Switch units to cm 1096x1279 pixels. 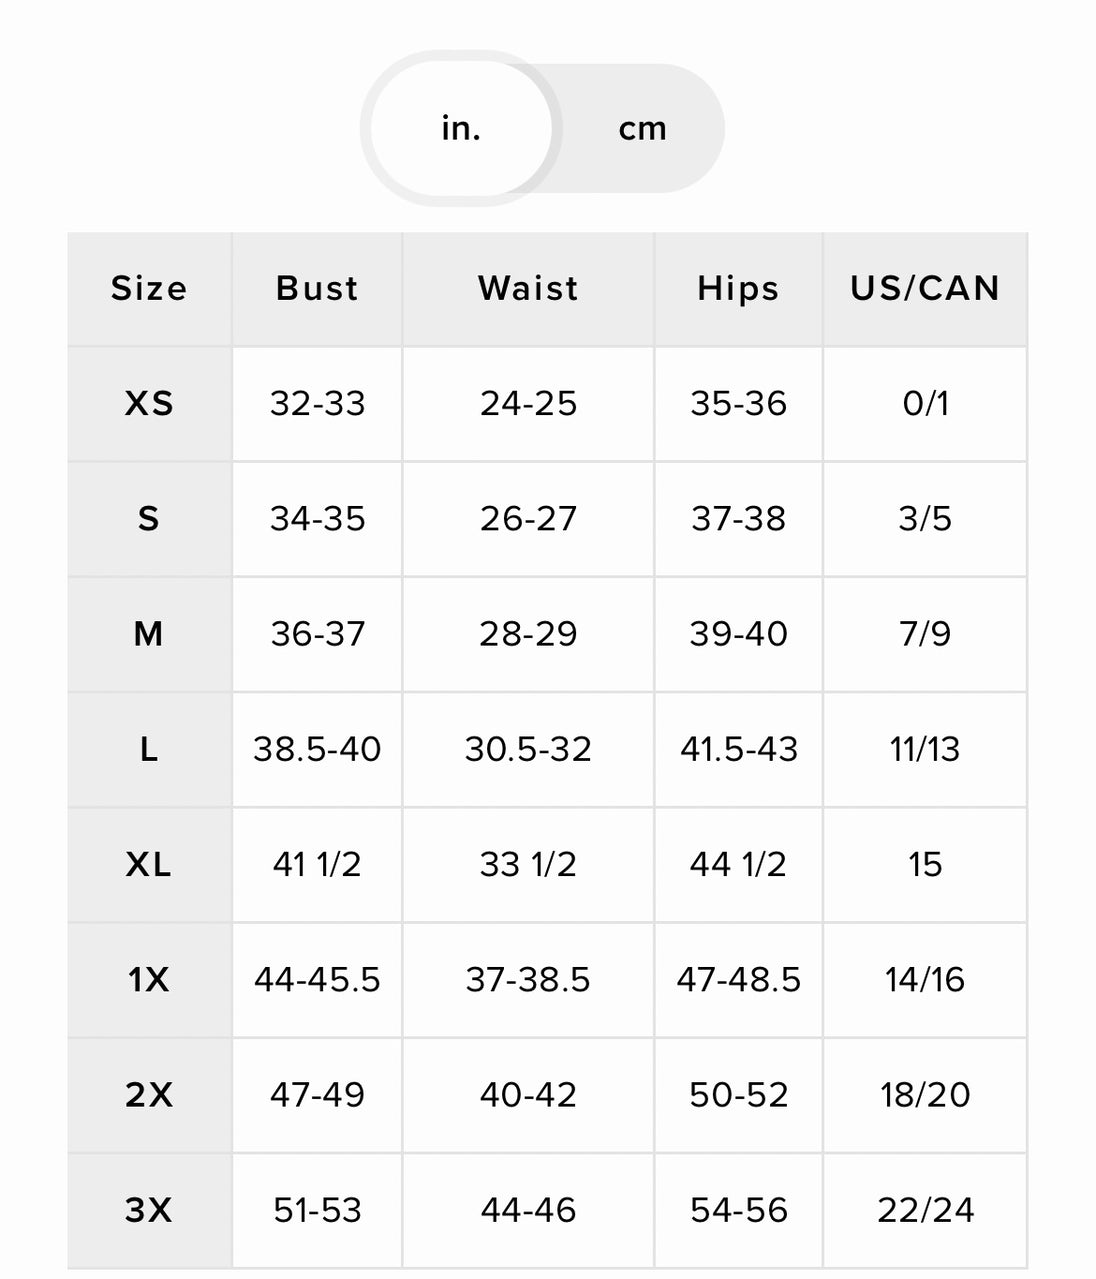[x=642, y=129]
